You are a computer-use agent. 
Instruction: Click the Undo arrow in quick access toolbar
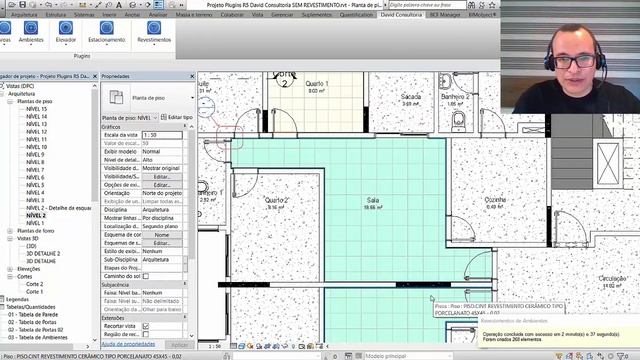pyautogui.click(x=49, y=5)
